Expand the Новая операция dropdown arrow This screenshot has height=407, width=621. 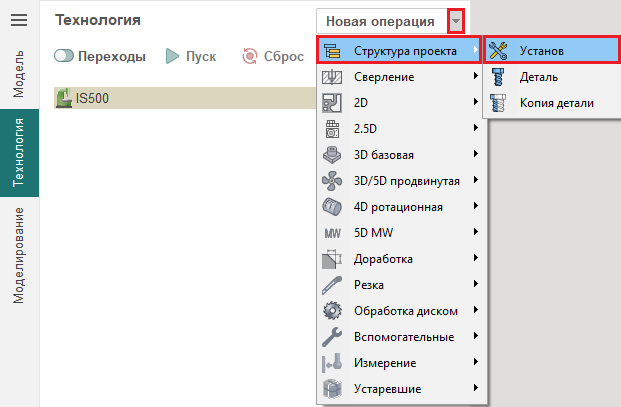click(456, 21)
